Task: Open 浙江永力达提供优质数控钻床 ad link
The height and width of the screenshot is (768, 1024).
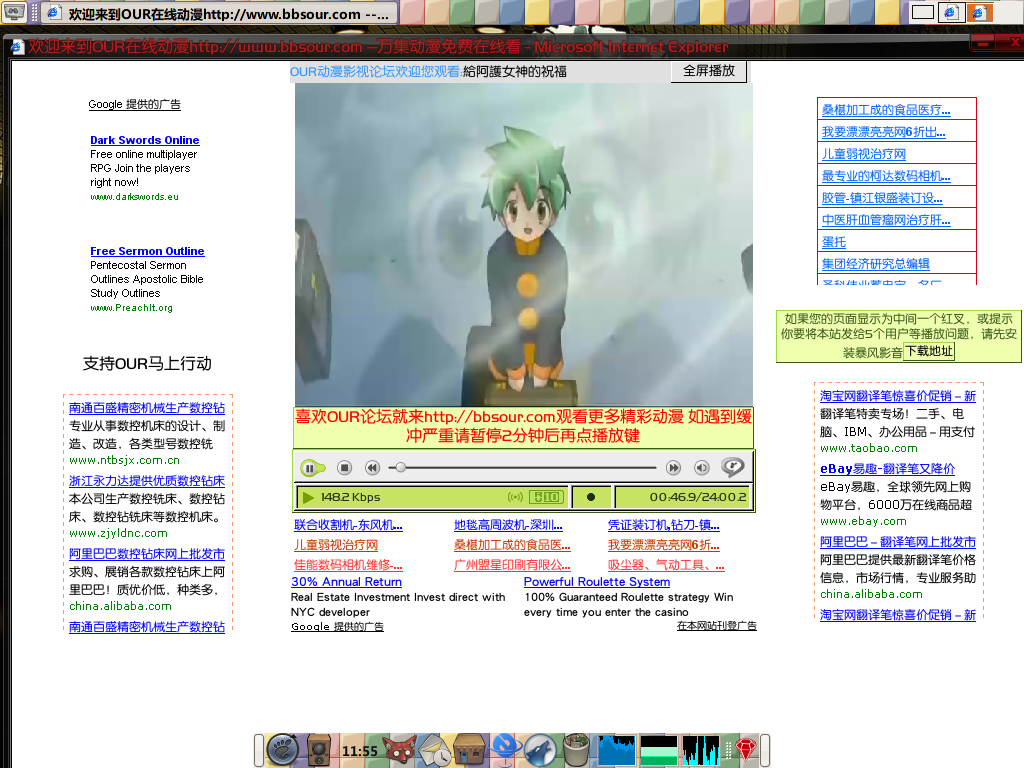Action: [x=147, y=481]
